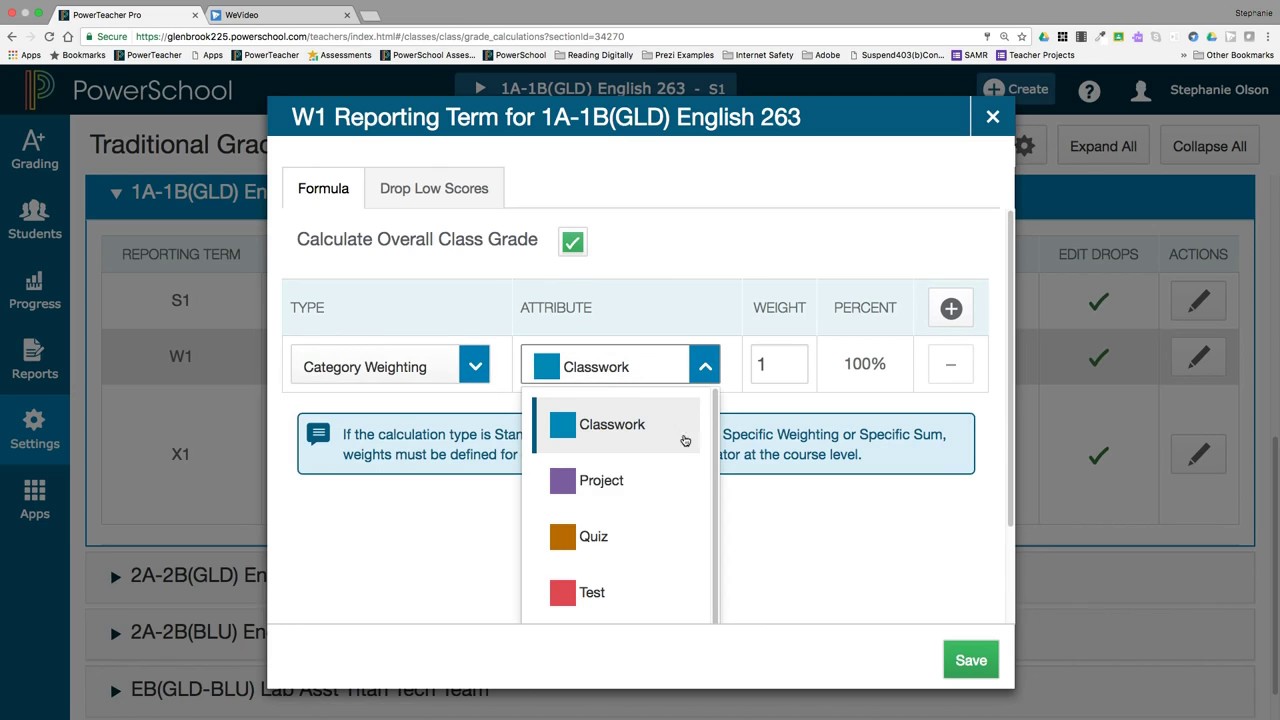Screen dimensions: 1280x720
Task: Click W1 edit drops checkmark
Action: [x=1098, y=357]
